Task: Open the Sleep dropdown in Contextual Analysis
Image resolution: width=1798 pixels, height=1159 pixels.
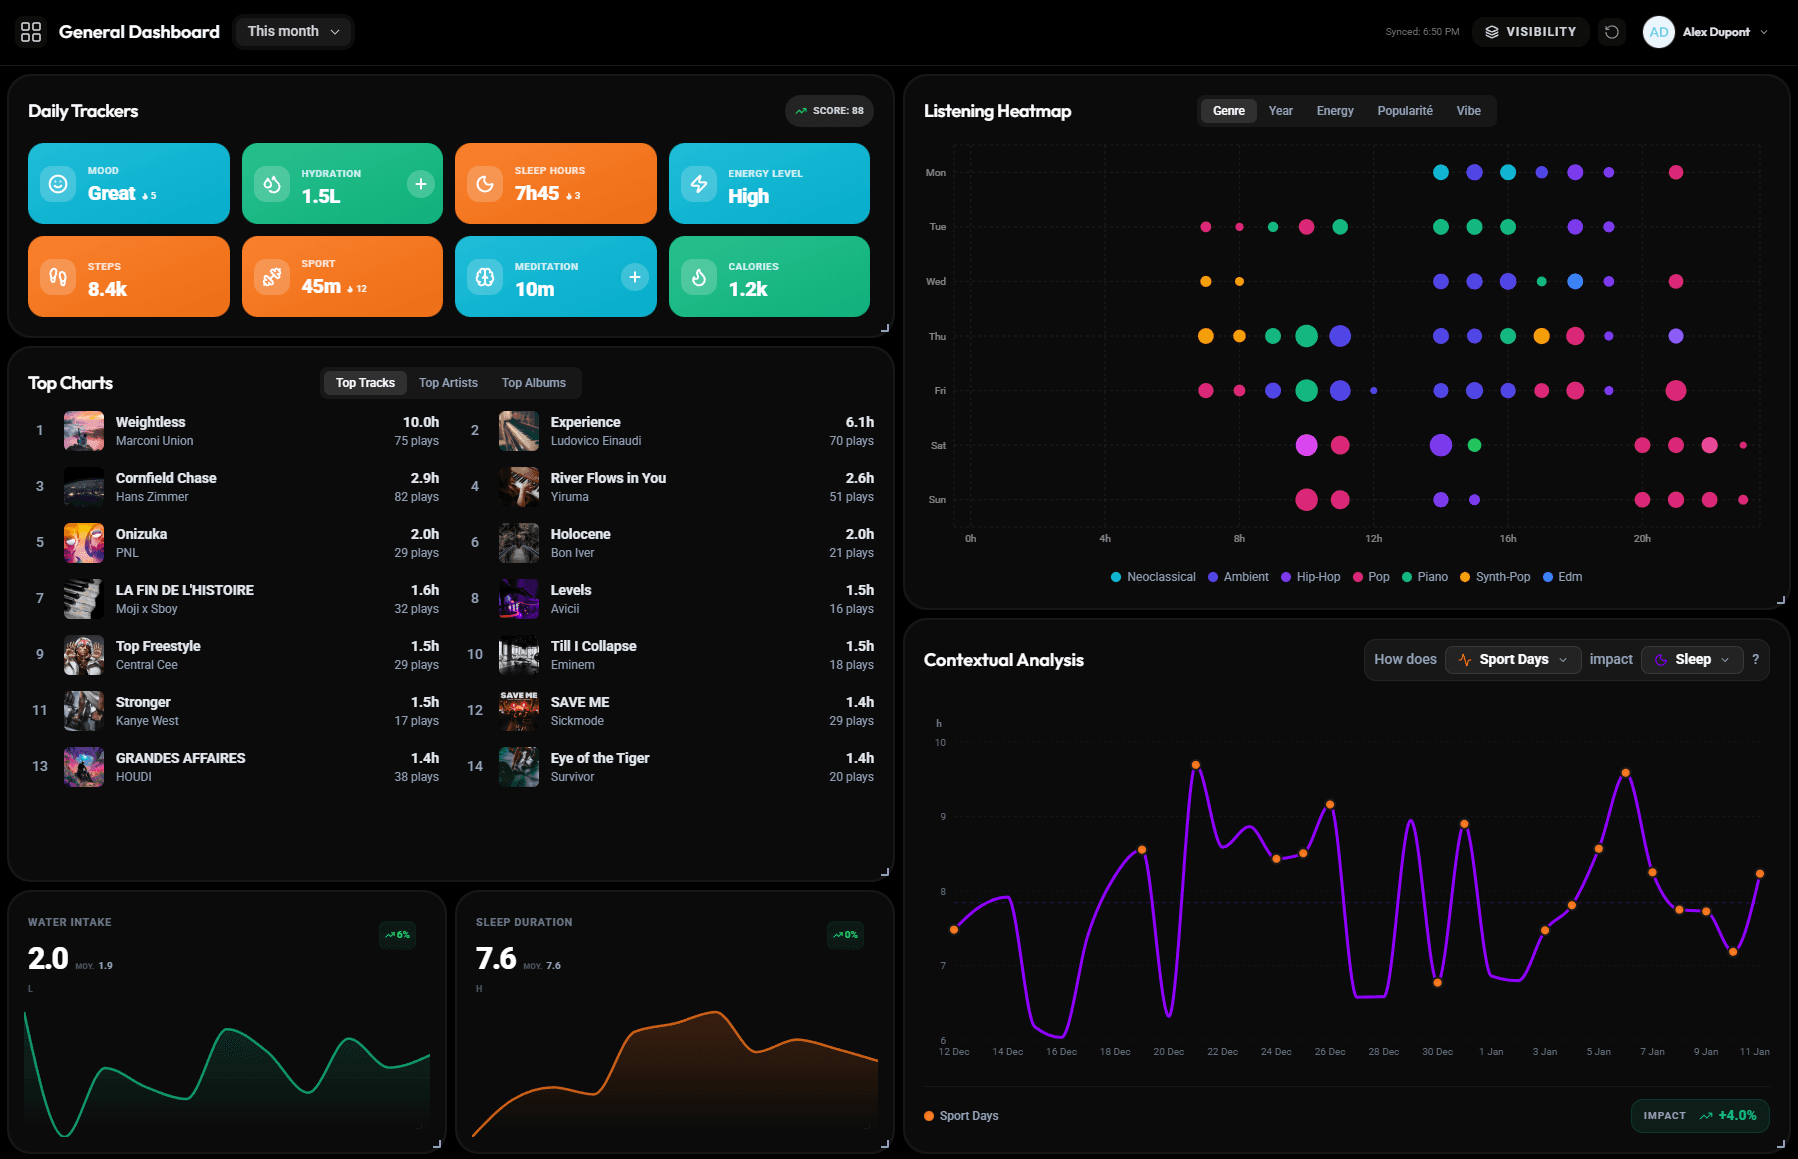Action: point(1691,659)
